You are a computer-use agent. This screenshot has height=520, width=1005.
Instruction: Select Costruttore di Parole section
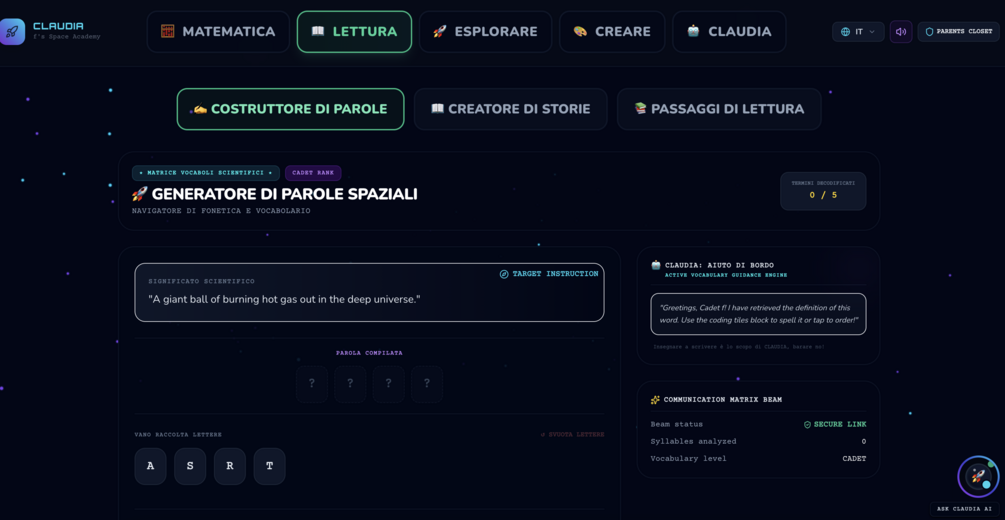point(290,109)
